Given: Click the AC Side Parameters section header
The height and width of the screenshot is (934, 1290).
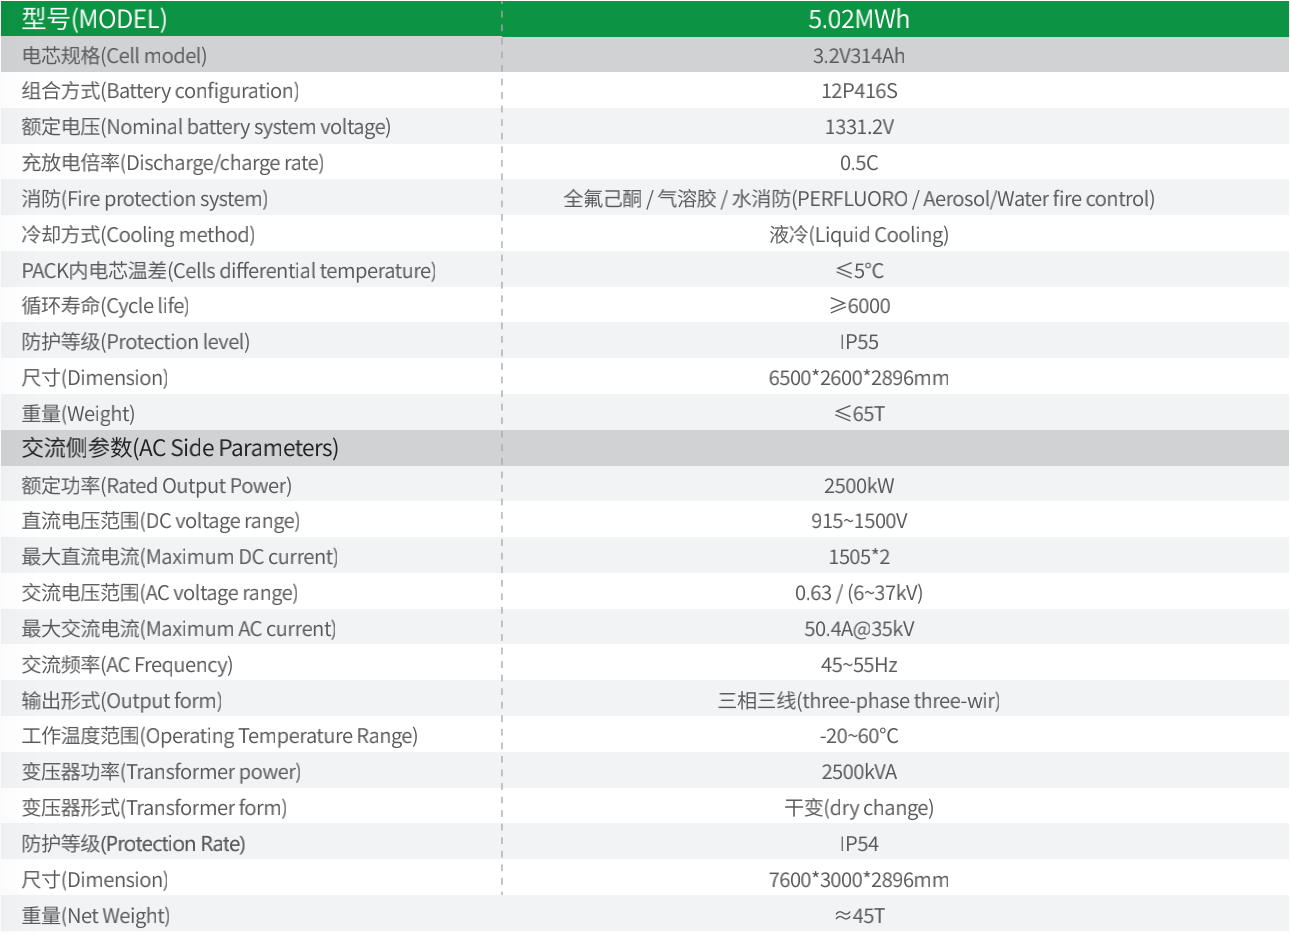Looking at the screenshot, I should click(180, 448).
